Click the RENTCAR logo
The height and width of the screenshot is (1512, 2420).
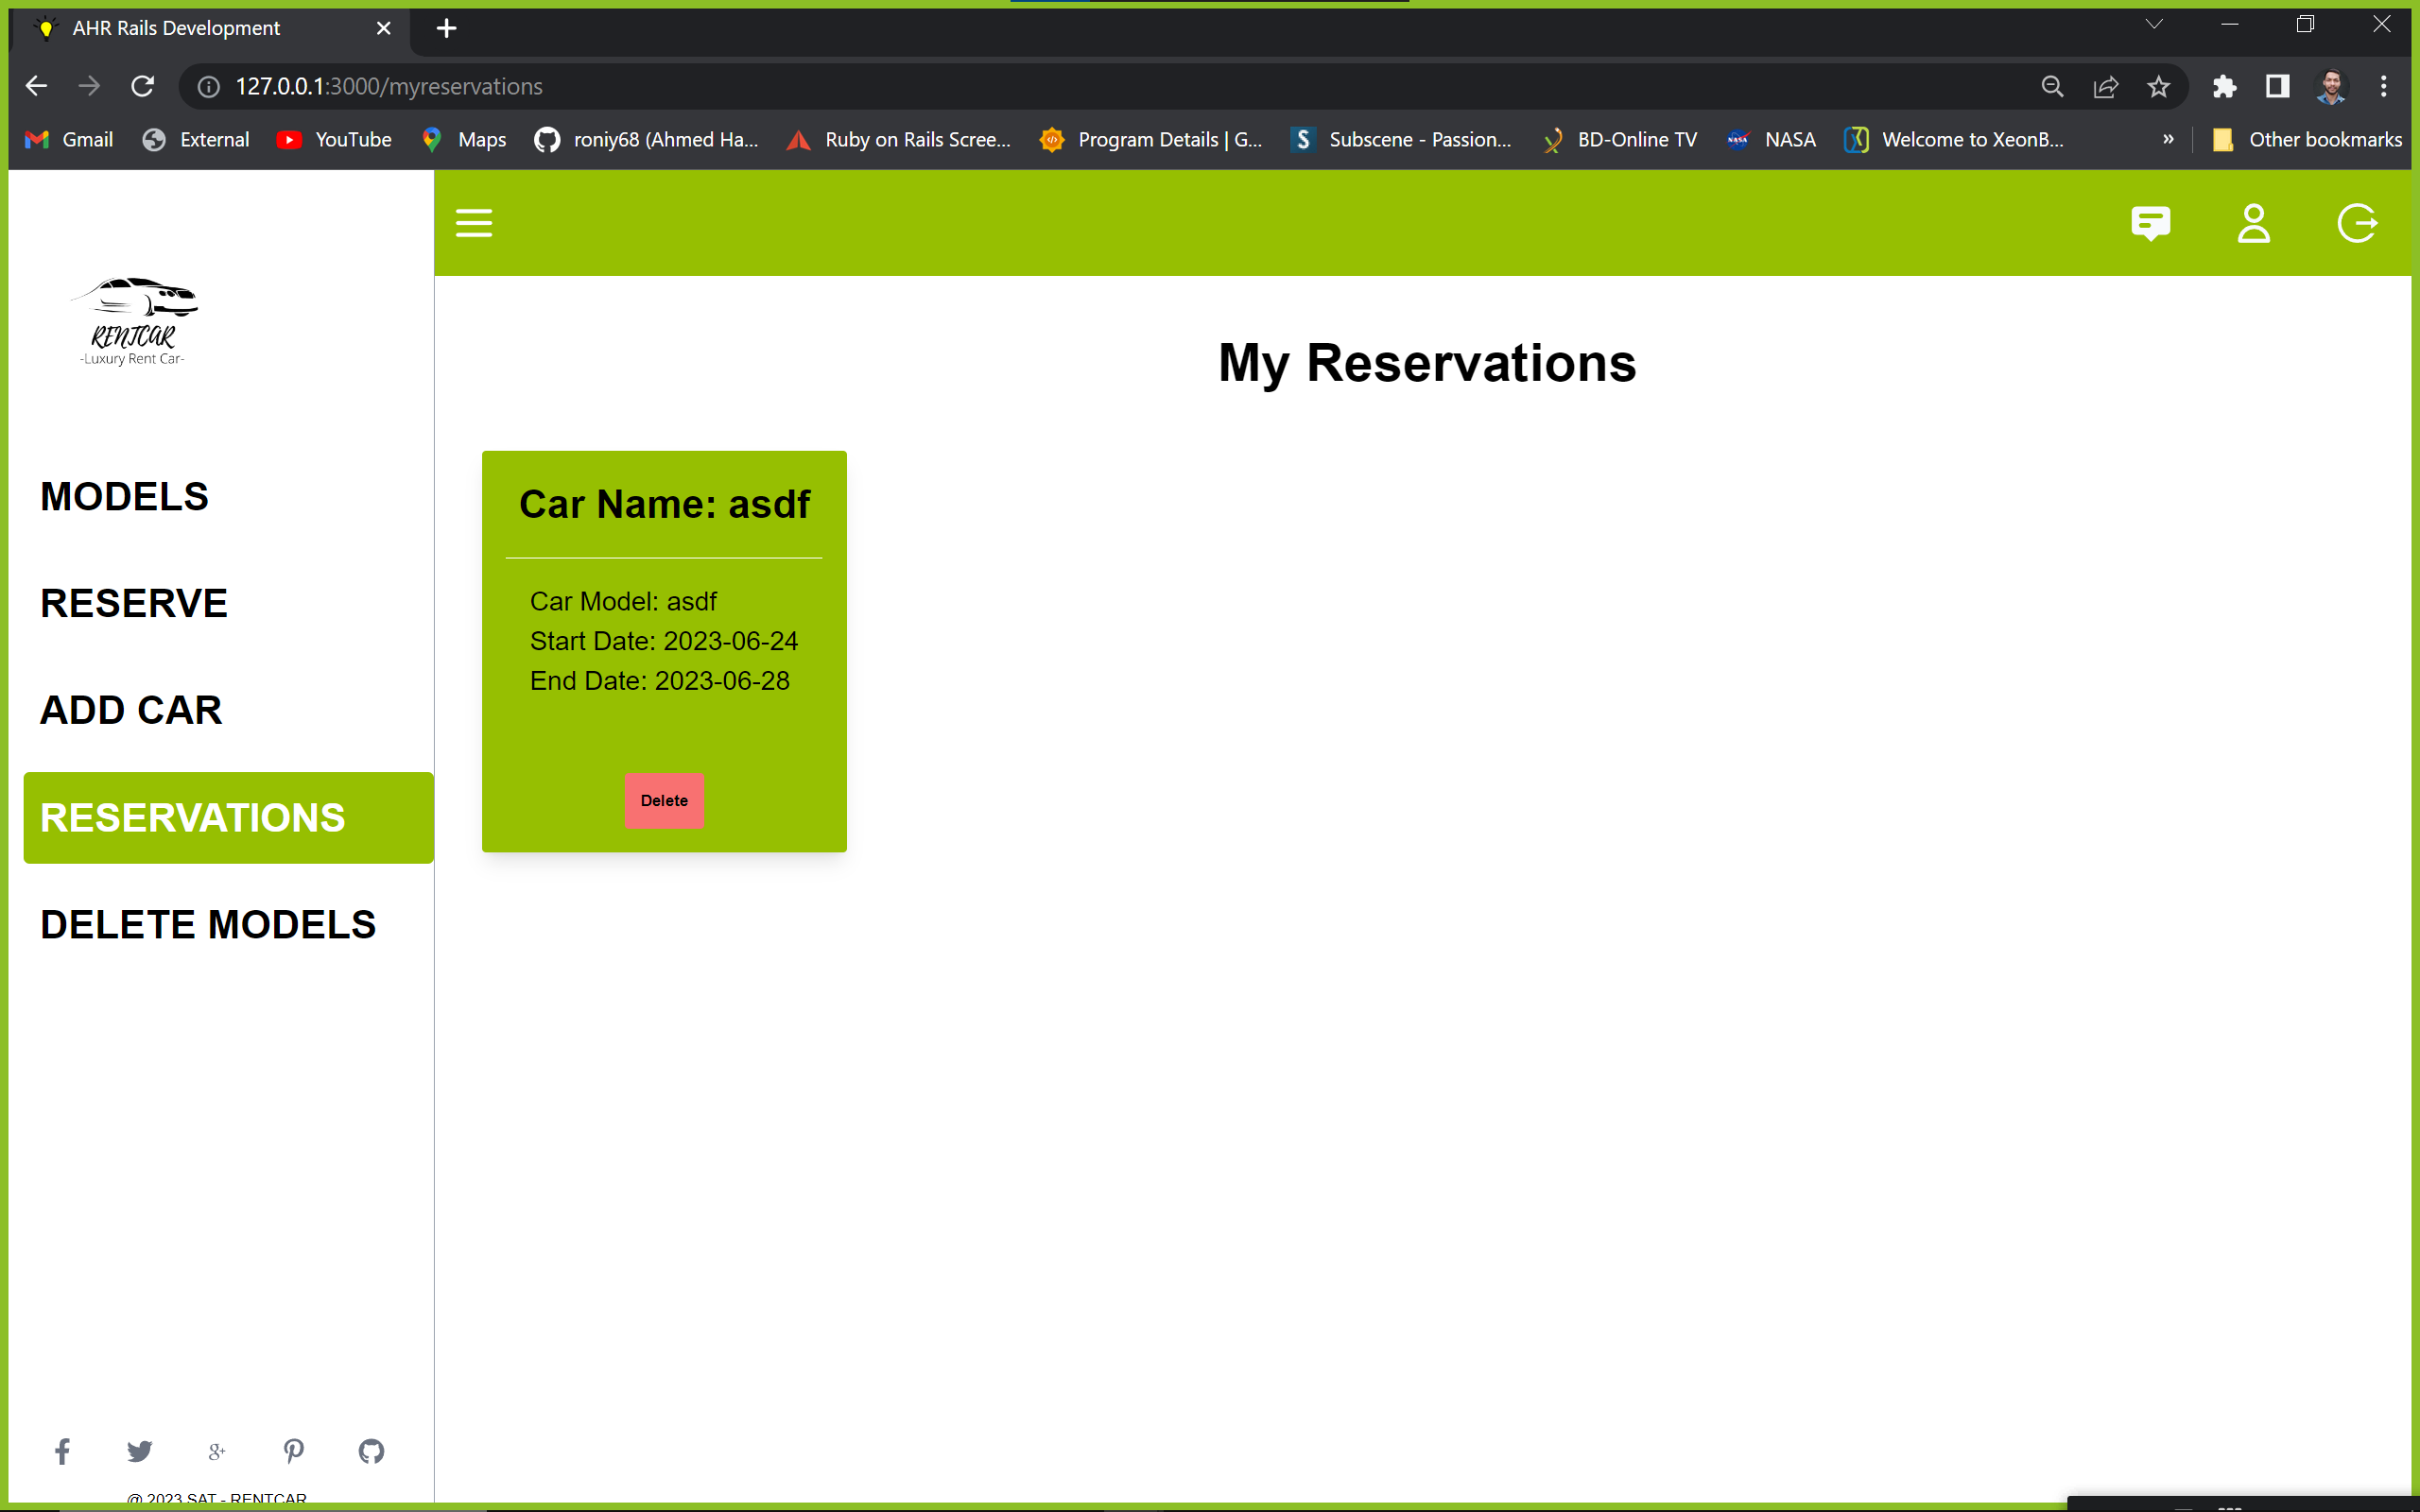click(x=135, y=320)
